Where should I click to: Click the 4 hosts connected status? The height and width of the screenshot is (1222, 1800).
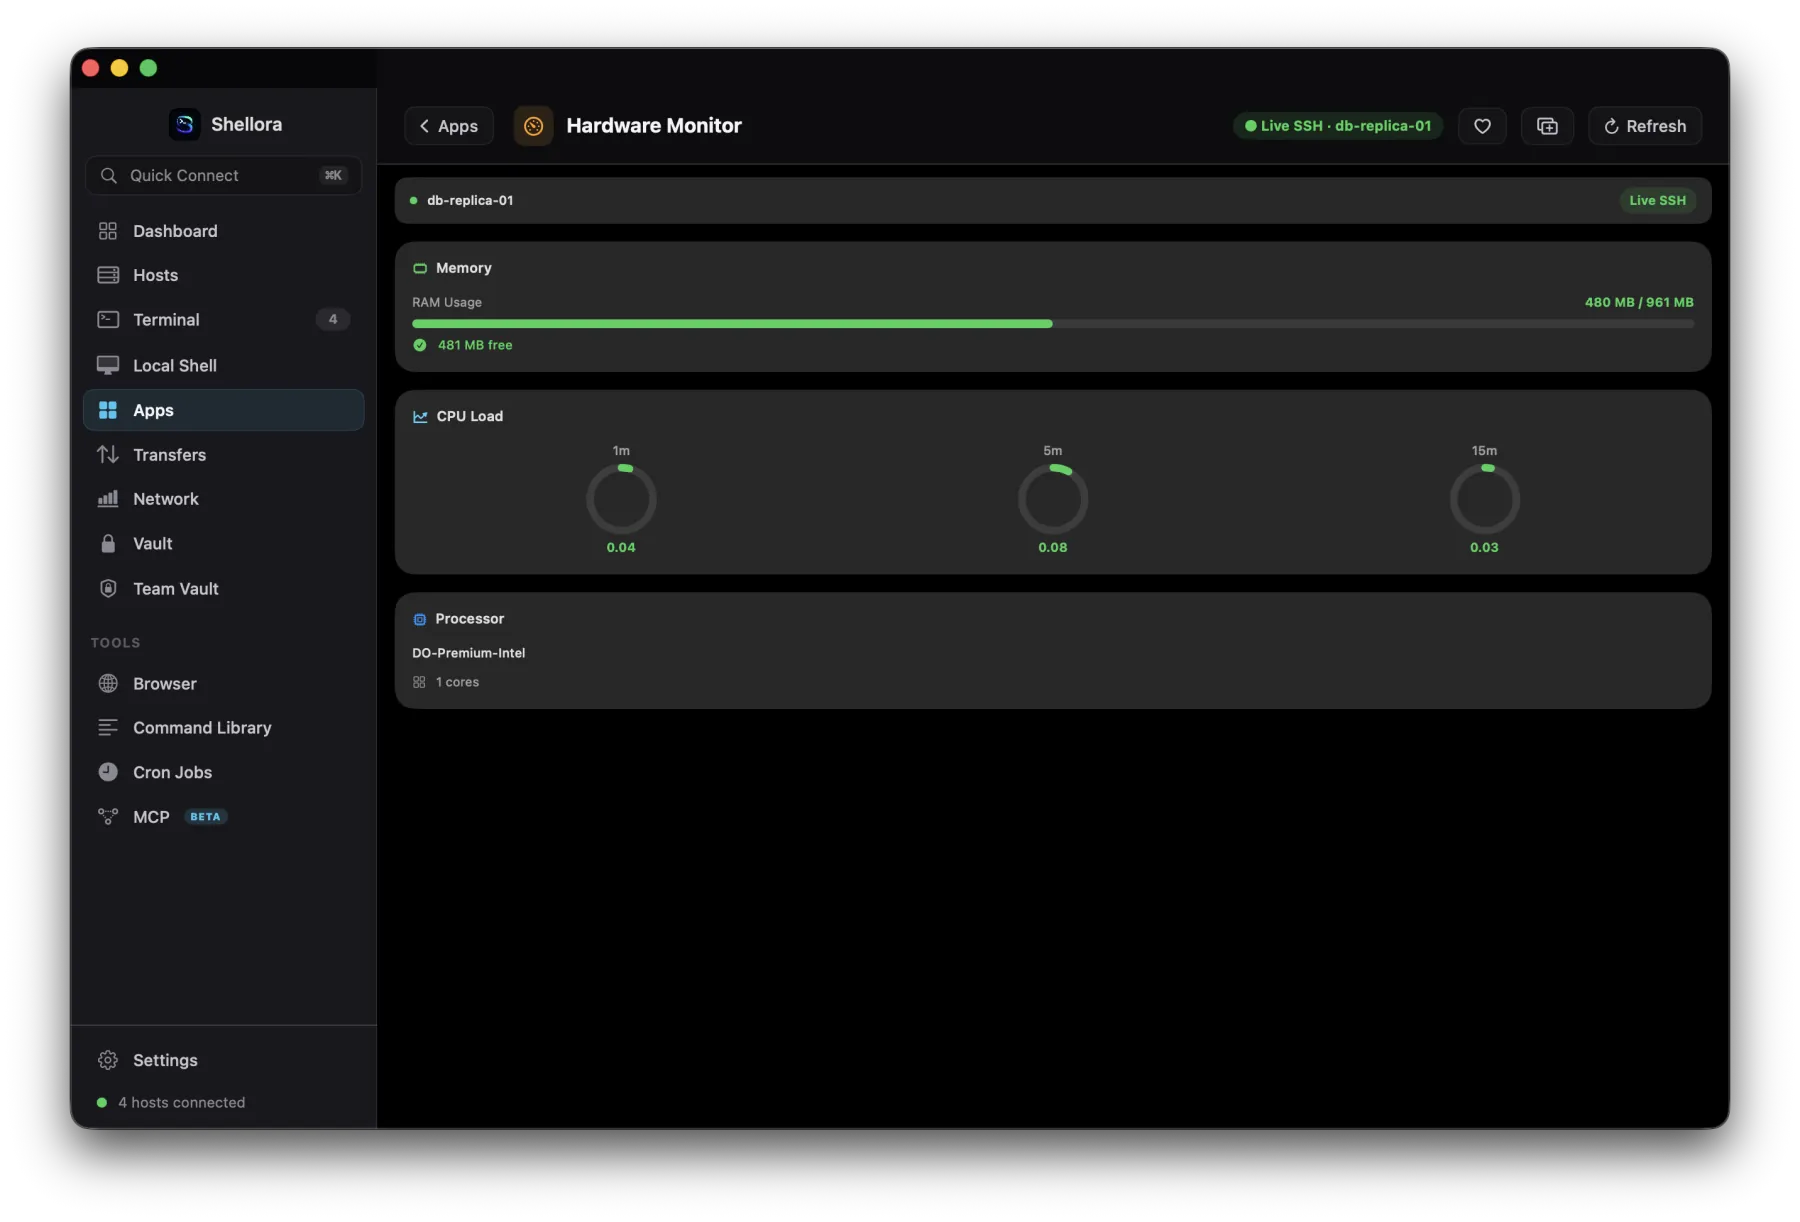pyautogui.click(x=182, y=1103)
